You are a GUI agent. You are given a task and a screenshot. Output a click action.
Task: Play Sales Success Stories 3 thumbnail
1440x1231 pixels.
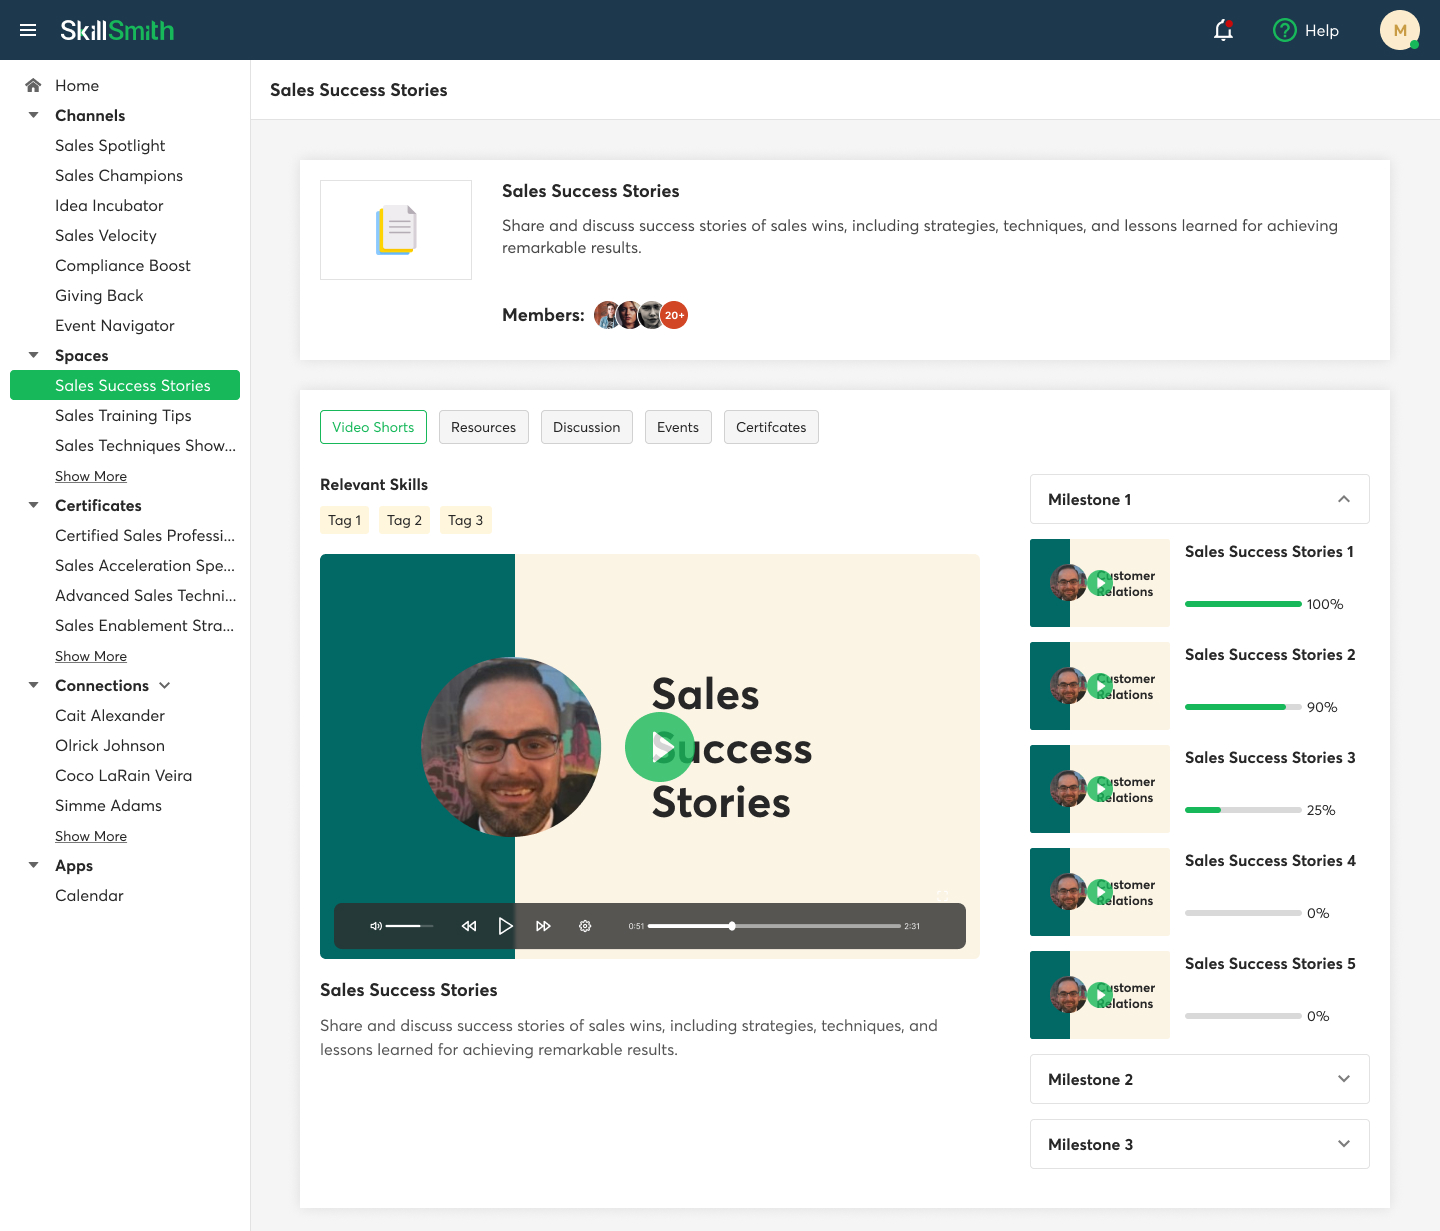click(x=1100, y=789)
